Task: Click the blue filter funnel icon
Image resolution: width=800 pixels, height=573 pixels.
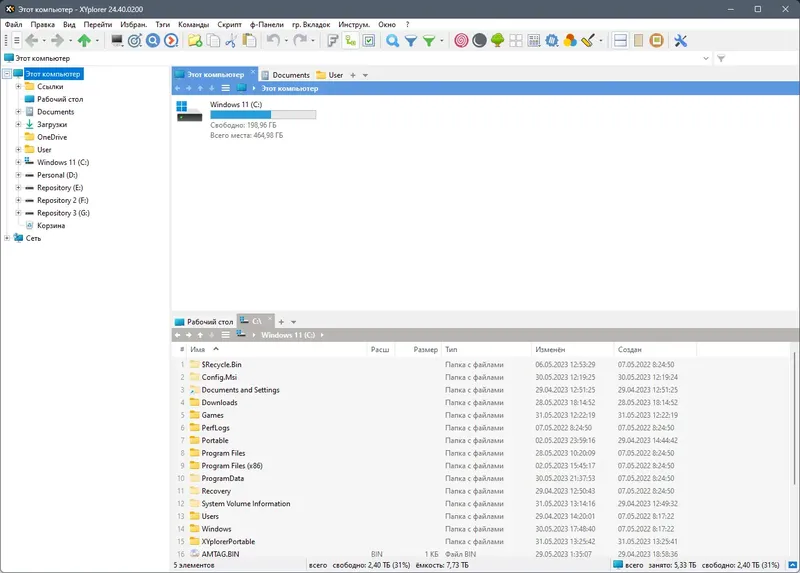Action: [x=411, y=40]
